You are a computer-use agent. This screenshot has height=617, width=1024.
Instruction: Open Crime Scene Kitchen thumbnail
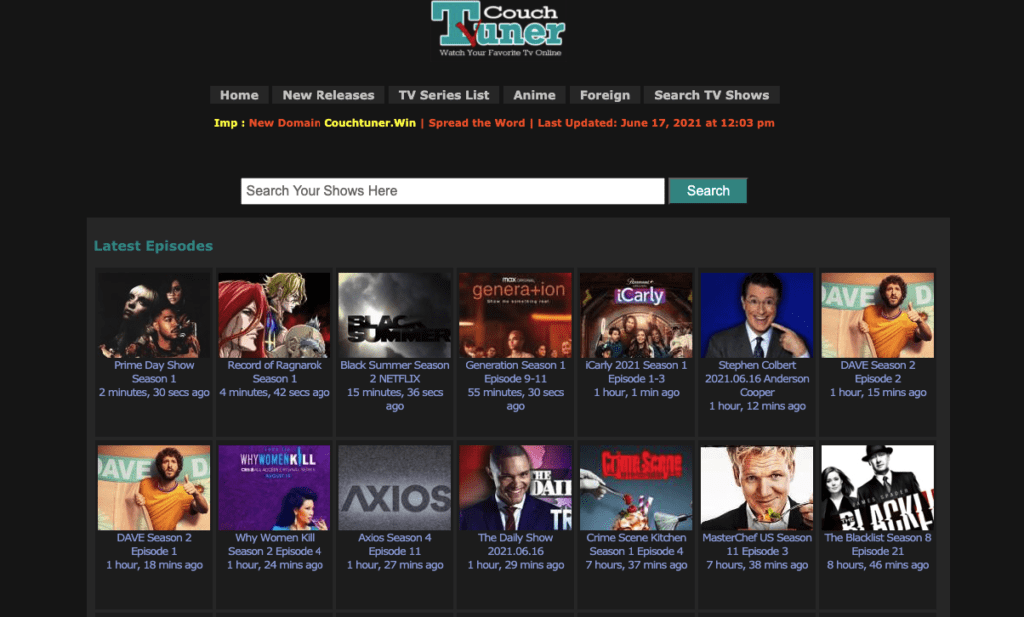tap(636, 488)
